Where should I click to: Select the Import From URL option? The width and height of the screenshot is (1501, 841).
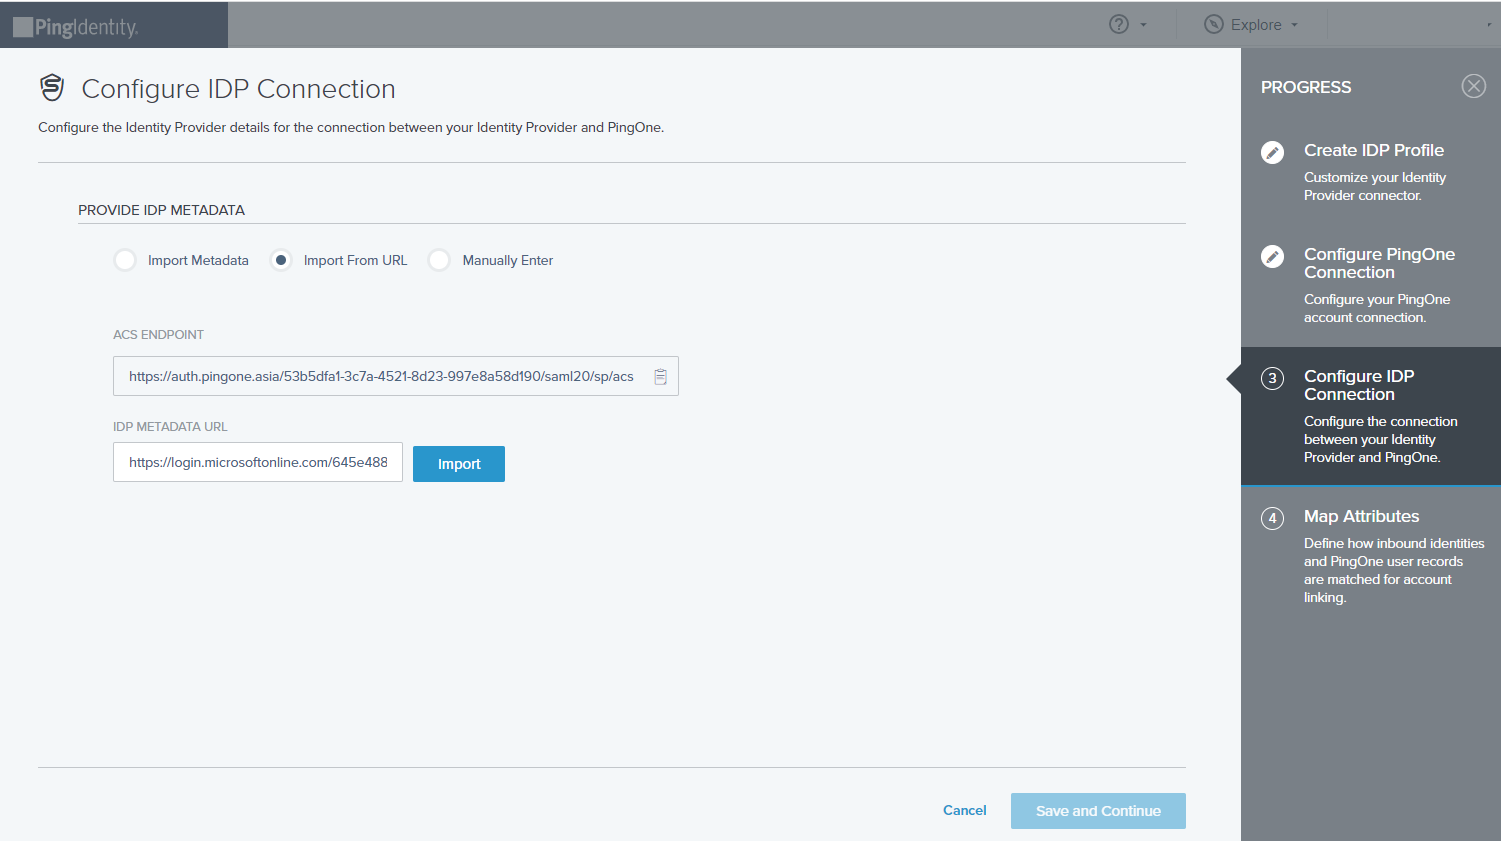click(x=281, y=259)
